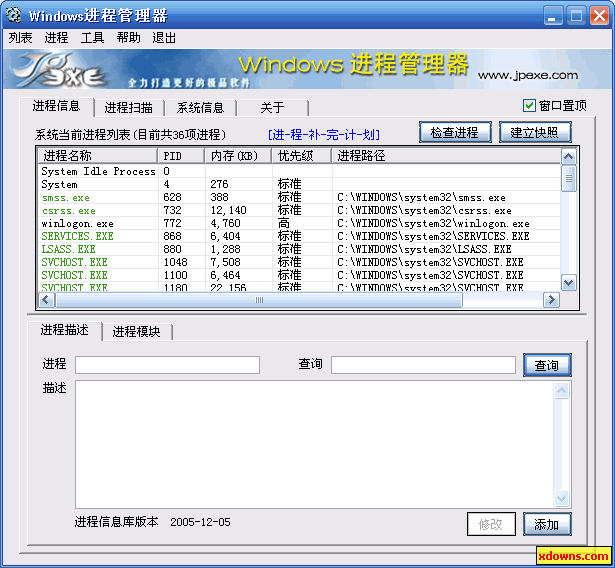Click the horizontal scrollbar left arrow
This screenshot has height=568, width=615.
pos(46,300)
